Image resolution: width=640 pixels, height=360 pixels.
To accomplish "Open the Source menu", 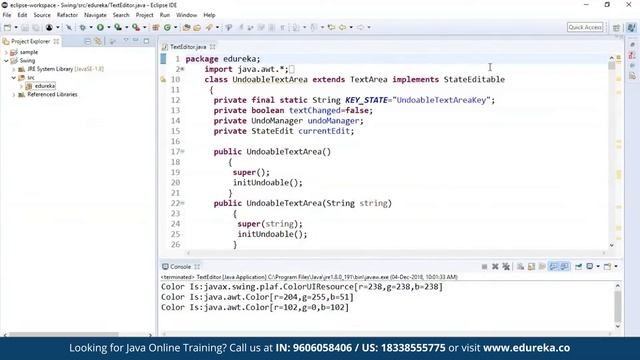I will [42, 15].
